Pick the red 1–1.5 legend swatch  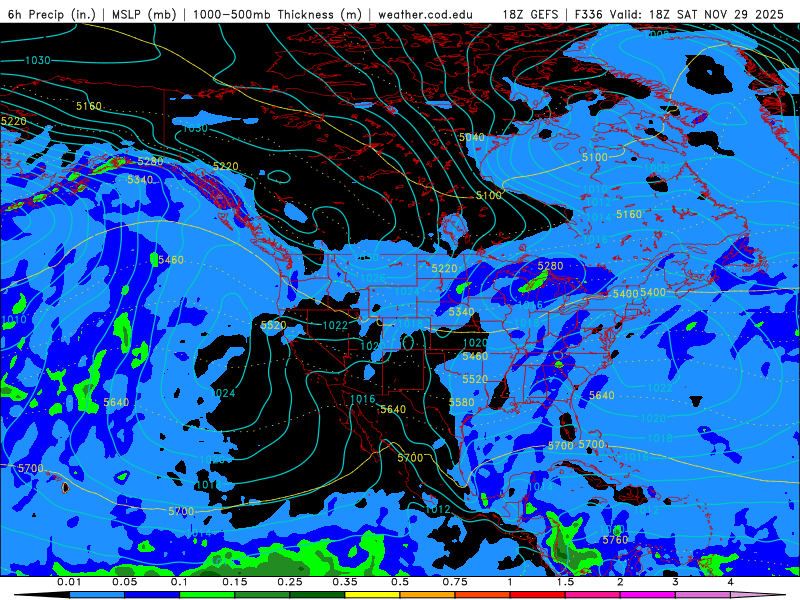pos(537,595)
